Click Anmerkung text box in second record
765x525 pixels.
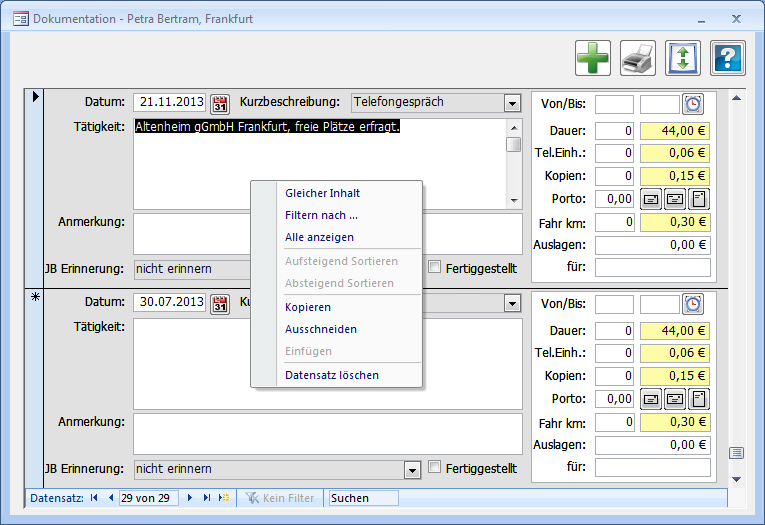point(328,434)
